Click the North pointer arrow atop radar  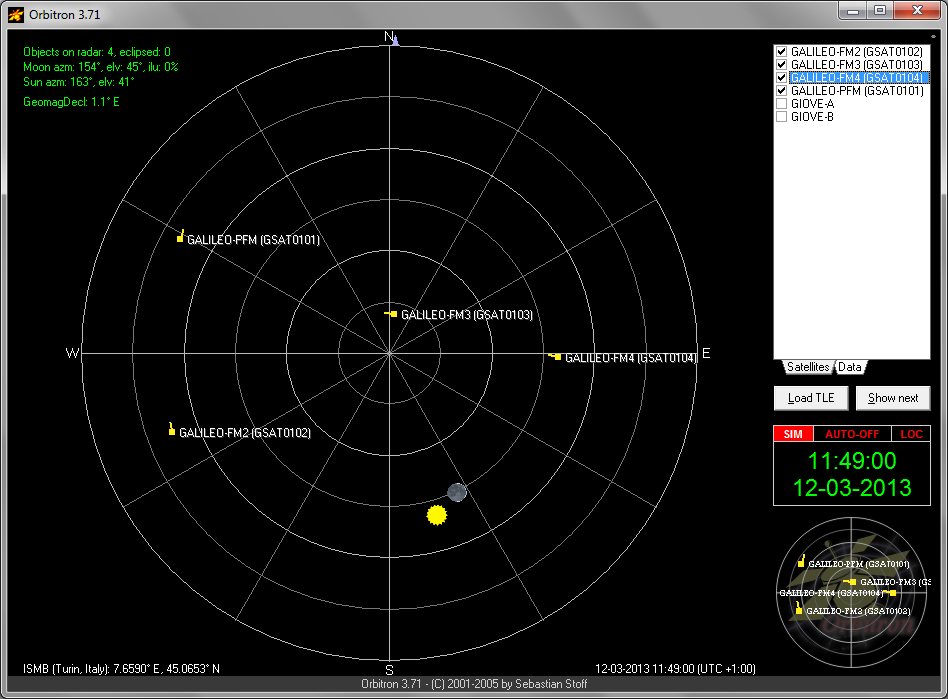(x=396, y=40)
